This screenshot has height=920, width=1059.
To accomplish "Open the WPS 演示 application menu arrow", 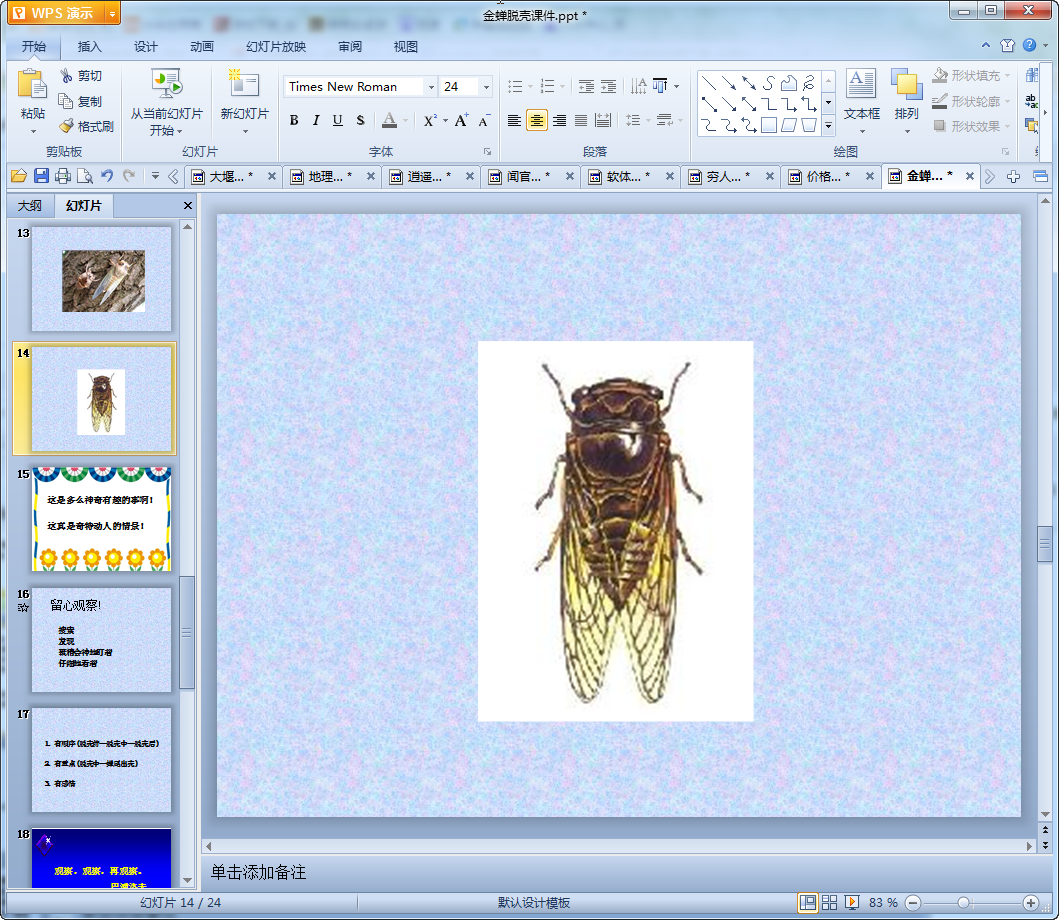I will coord(111,14).
